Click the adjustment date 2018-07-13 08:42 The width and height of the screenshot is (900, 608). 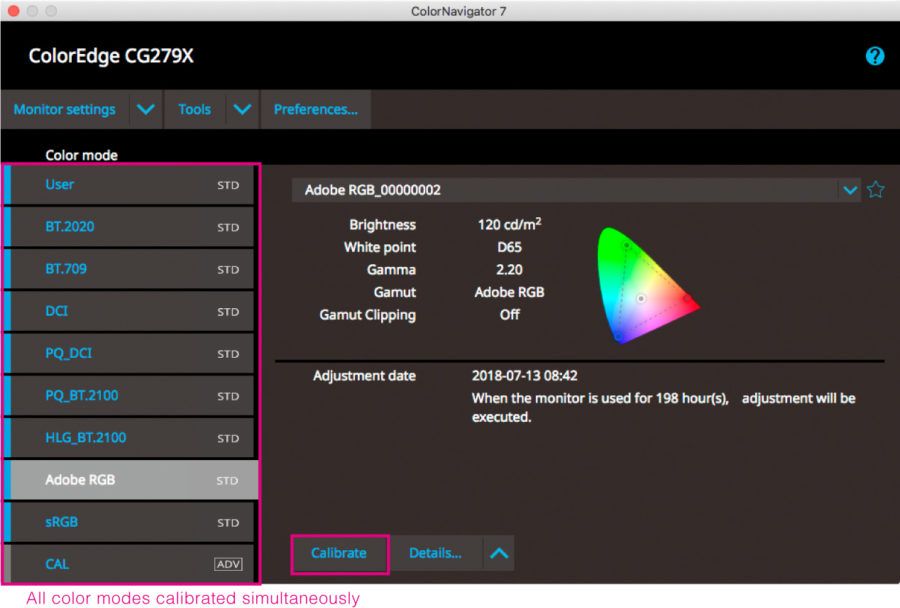coord(524,376)
